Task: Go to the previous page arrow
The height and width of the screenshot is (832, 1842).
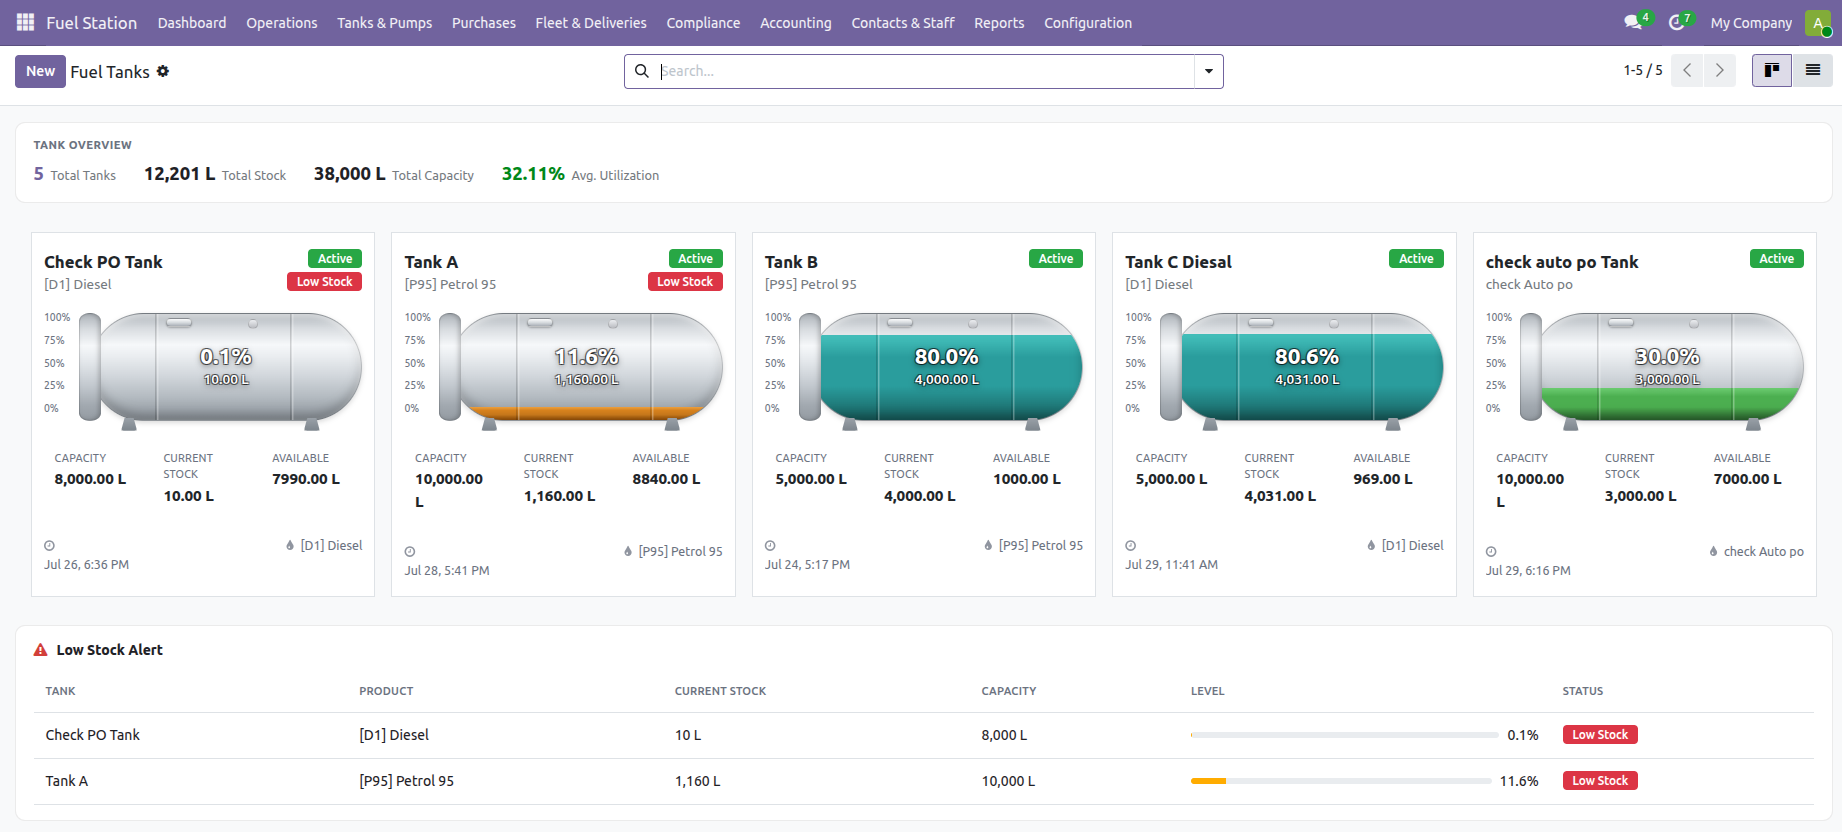Action: pyautogui.click(x=1687, y=70)
